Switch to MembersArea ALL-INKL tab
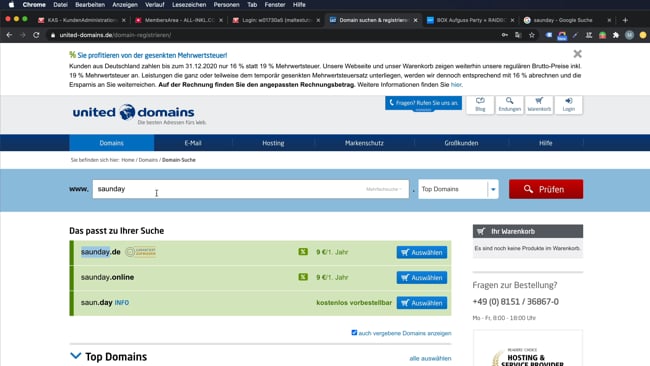The height and width of the screenshot is (366, 650). pyautogui.click(x=179, y=20)
